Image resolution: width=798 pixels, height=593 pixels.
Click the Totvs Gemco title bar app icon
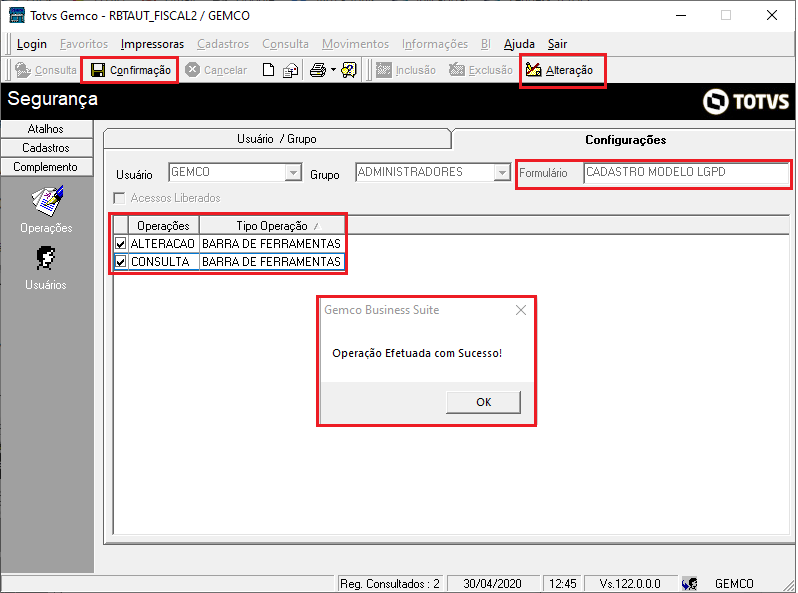[x=17, y=15]
